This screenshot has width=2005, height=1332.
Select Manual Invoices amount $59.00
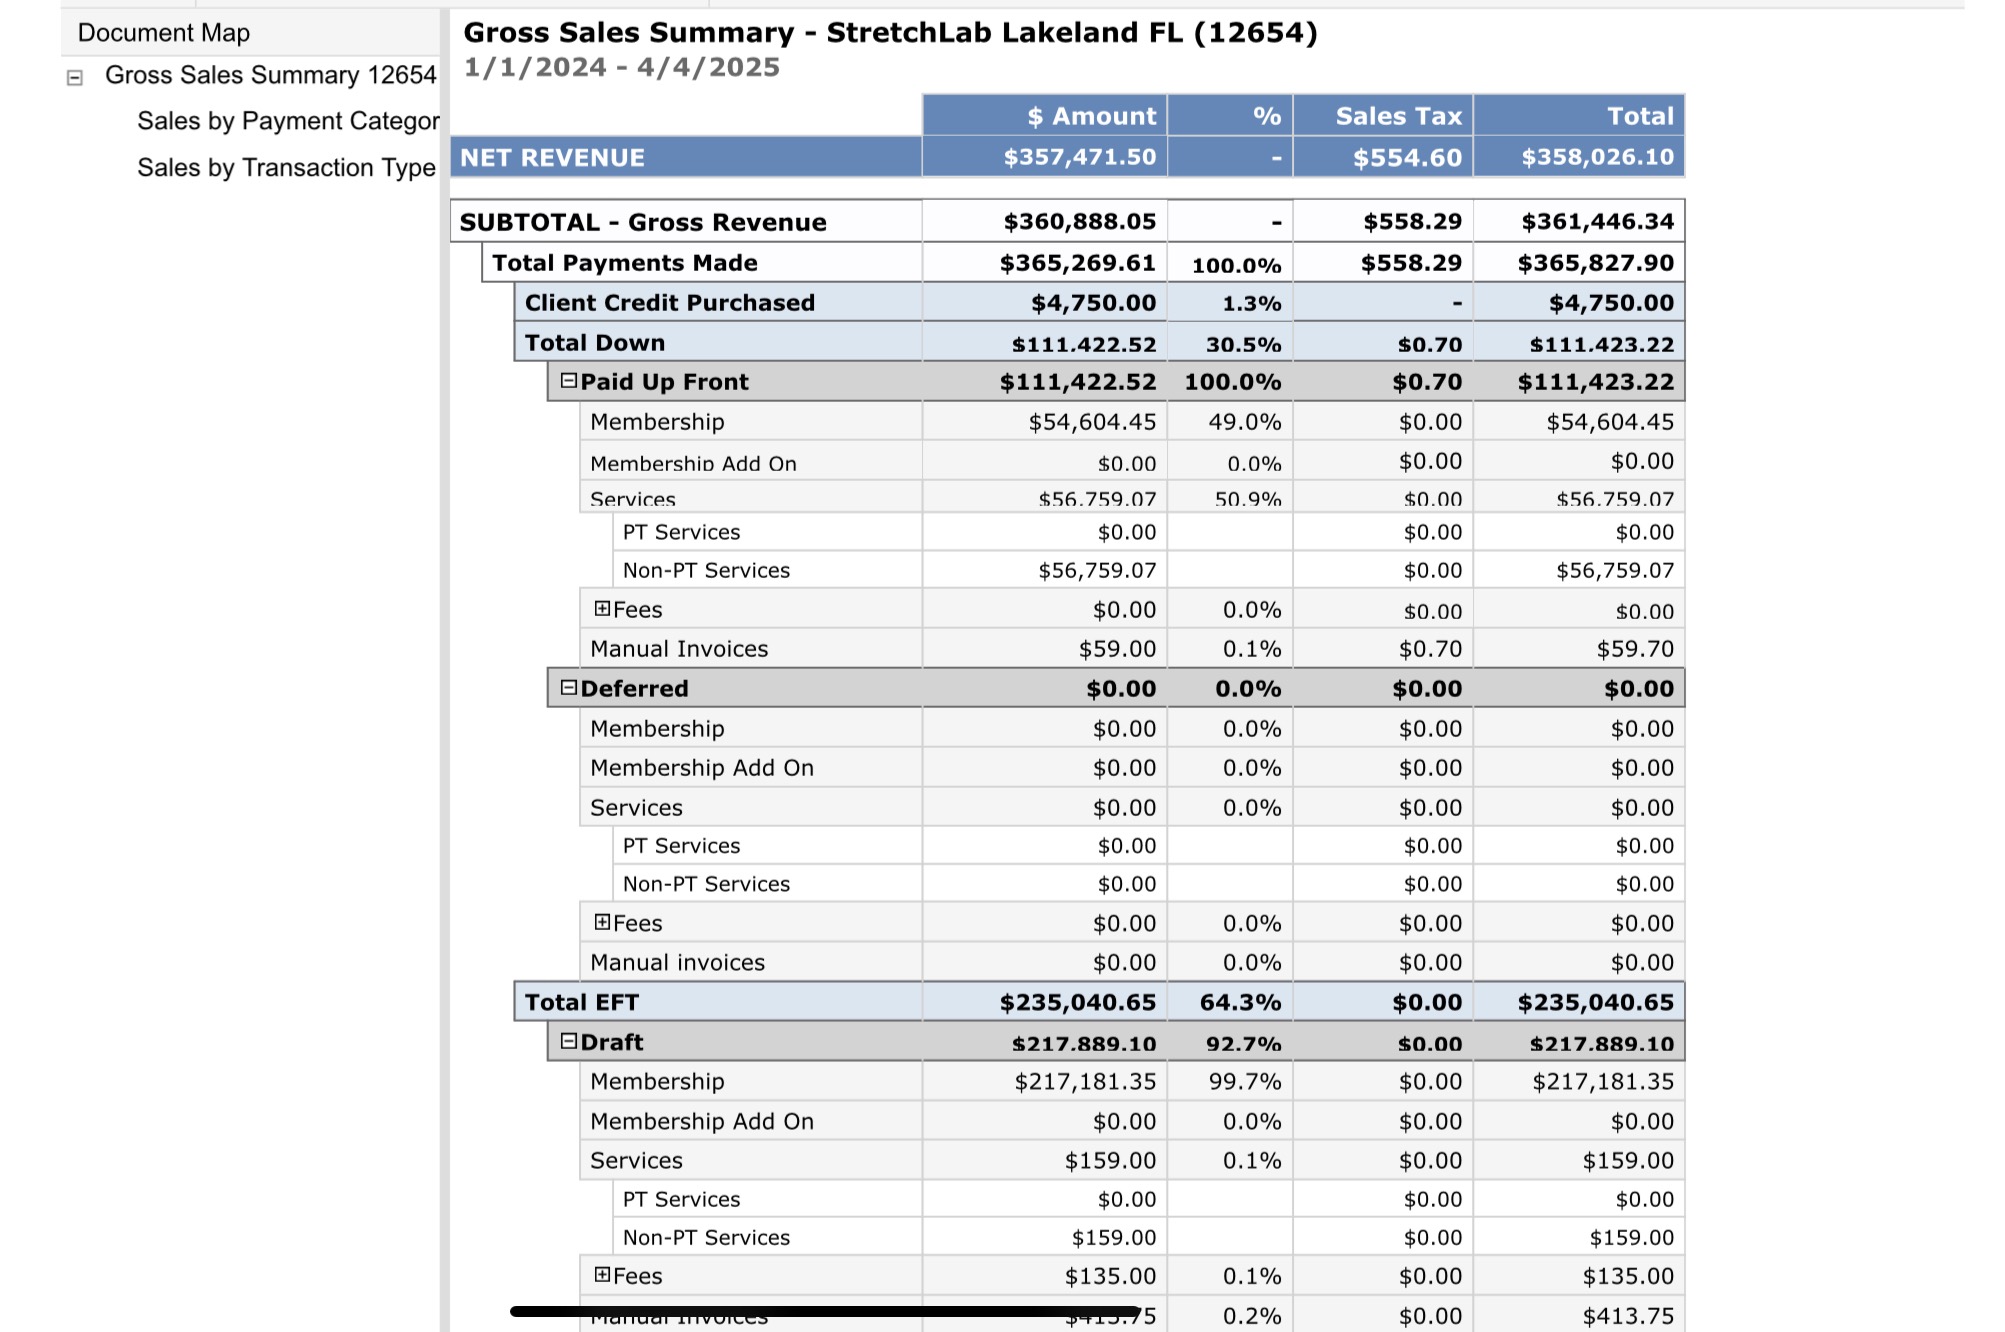(x=1117, y=649)
